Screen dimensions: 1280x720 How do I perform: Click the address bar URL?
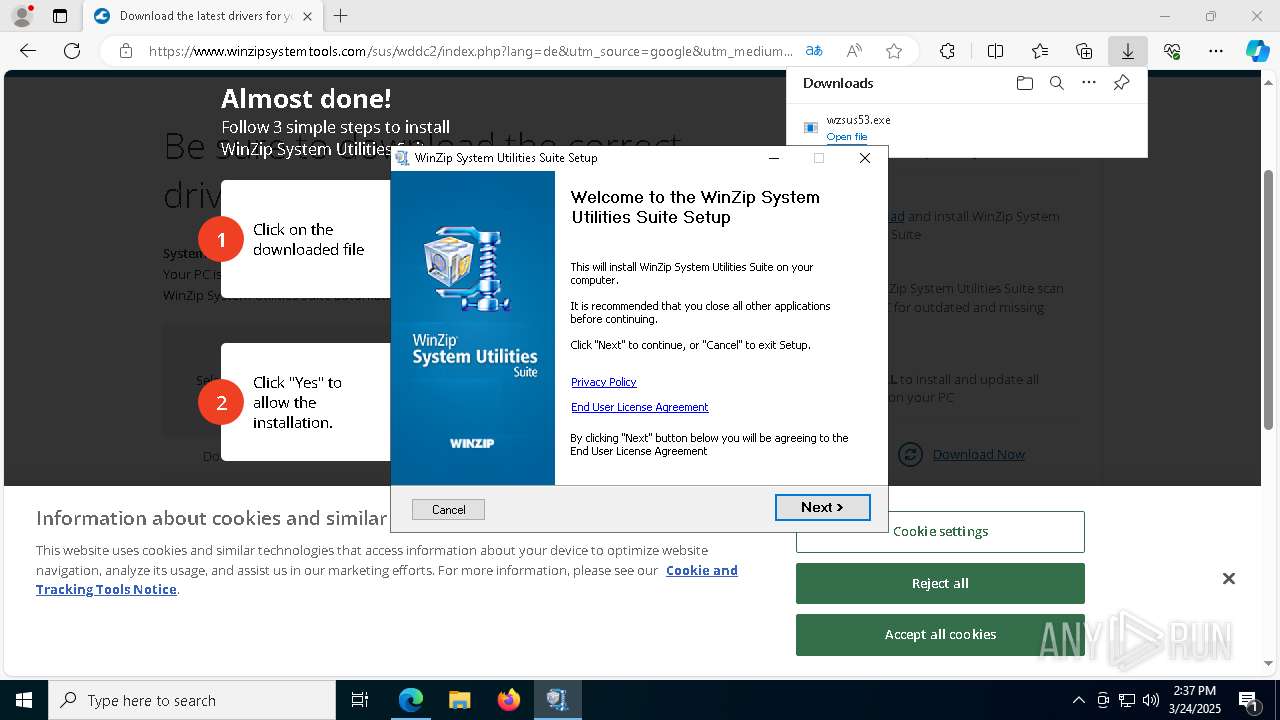click(x=470, y=51)
